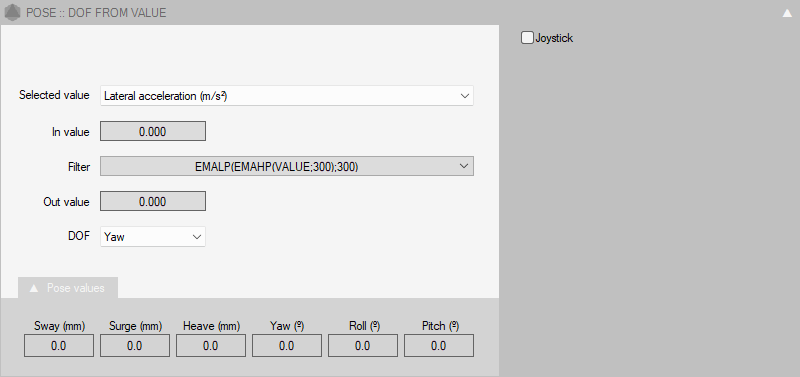Click the Pose values triangle icon
This screenshot has width=800, height=377.
(x=34, y=288)
